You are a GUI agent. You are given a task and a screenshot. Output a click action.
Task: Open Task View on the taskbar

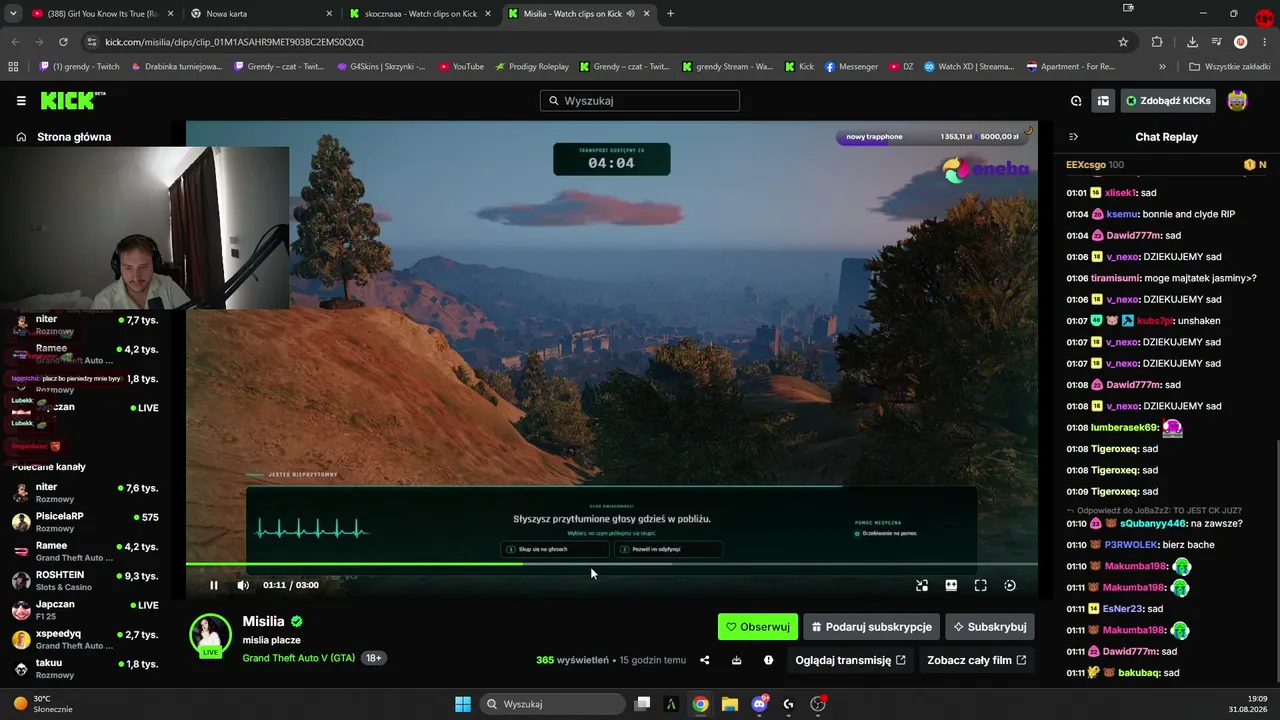pyautogui.click(x=643, y=704)
